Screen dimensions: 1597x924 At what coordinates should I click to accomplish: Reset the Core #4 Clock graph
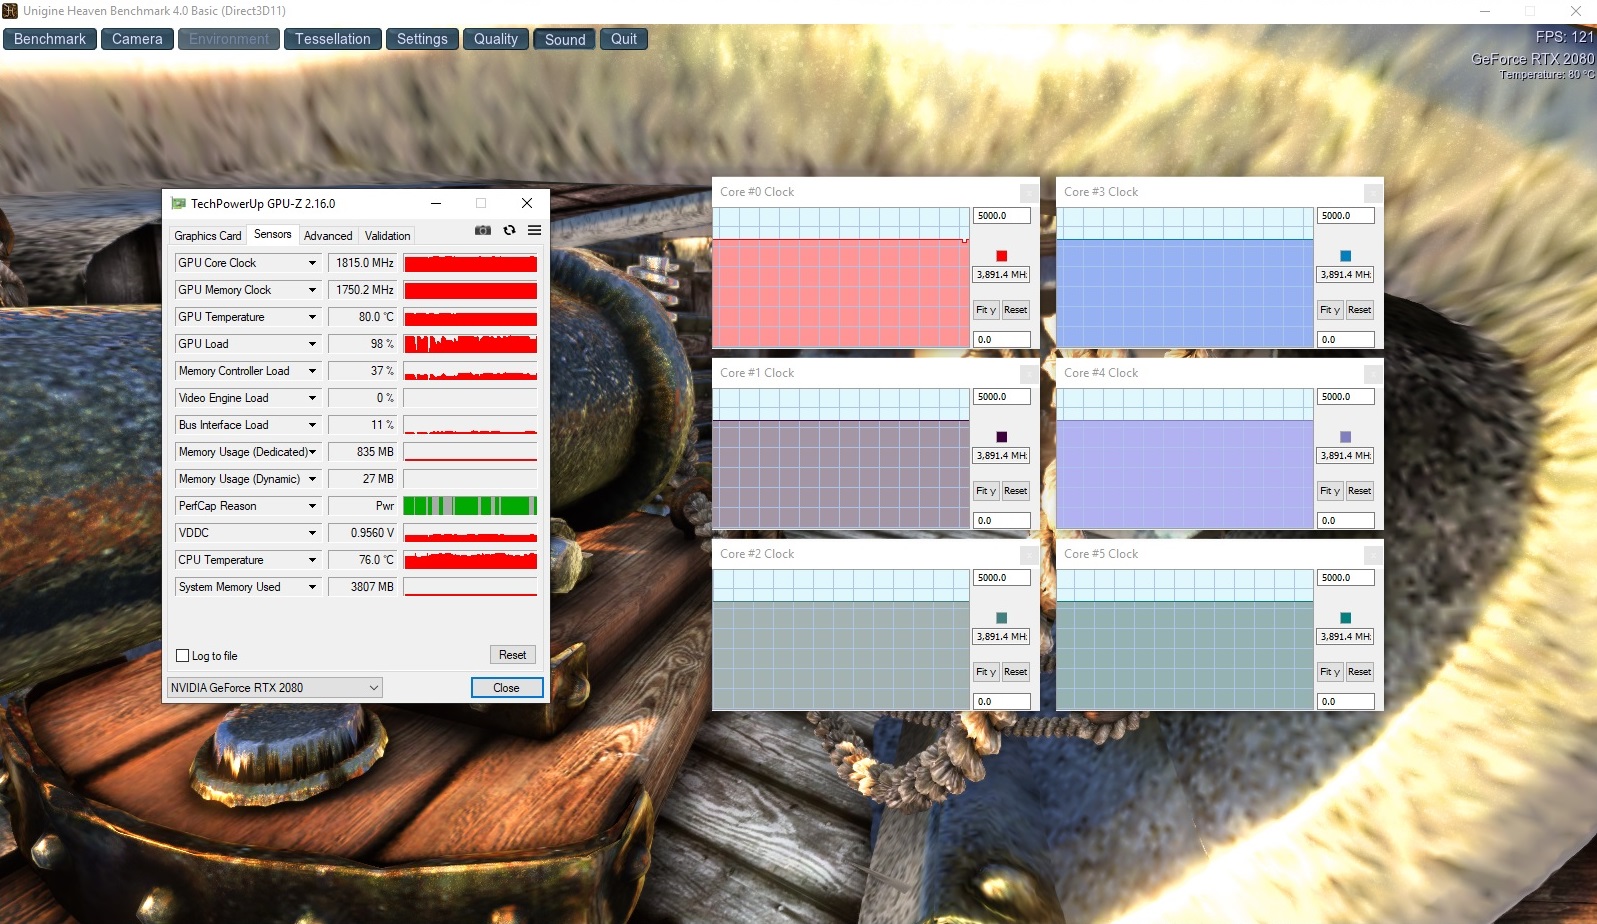pos(1359,491)
